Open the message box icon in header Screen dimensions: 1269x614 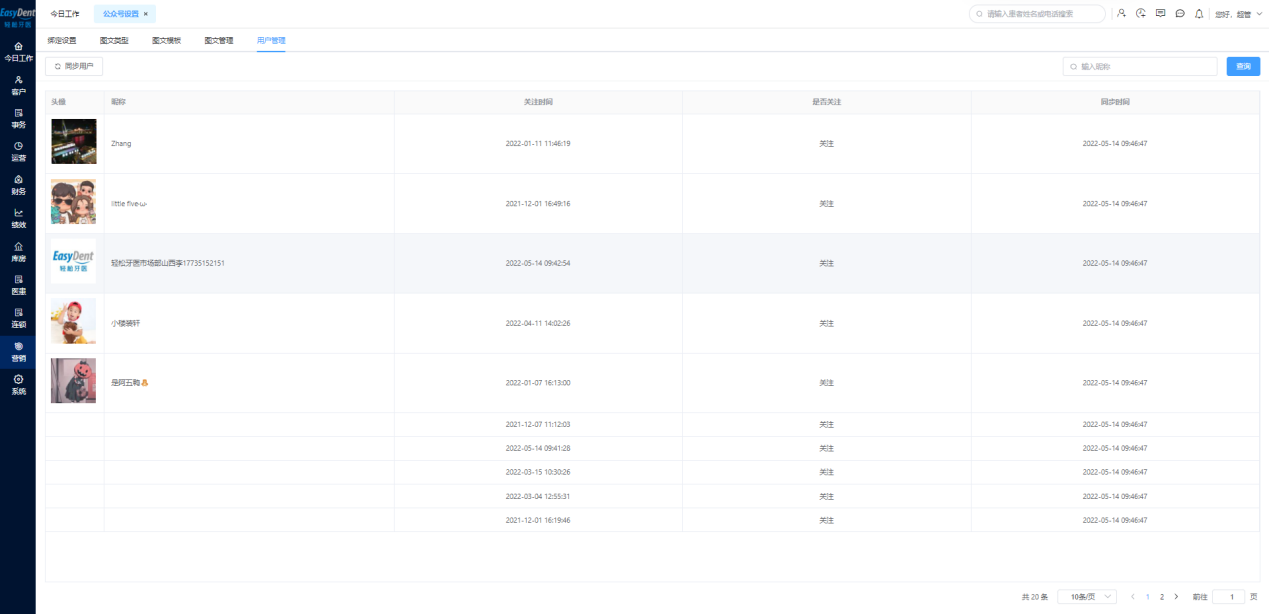[x=1160, y=13]
